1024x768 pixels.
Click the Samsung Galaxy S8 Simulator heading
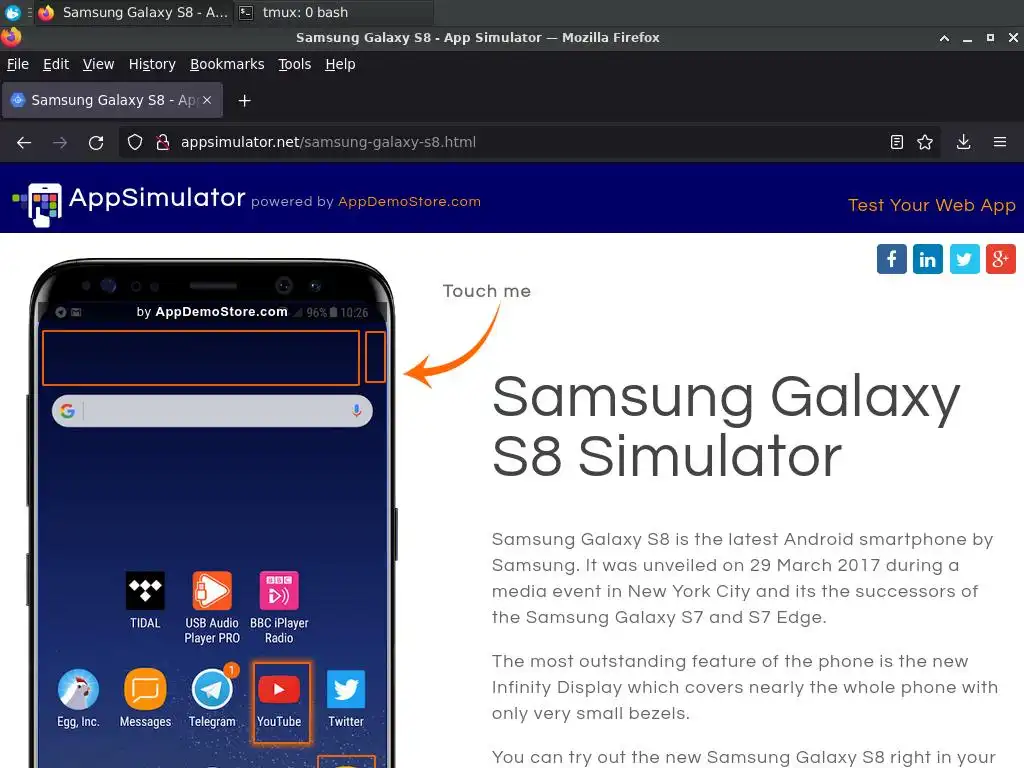pos(726,426)
